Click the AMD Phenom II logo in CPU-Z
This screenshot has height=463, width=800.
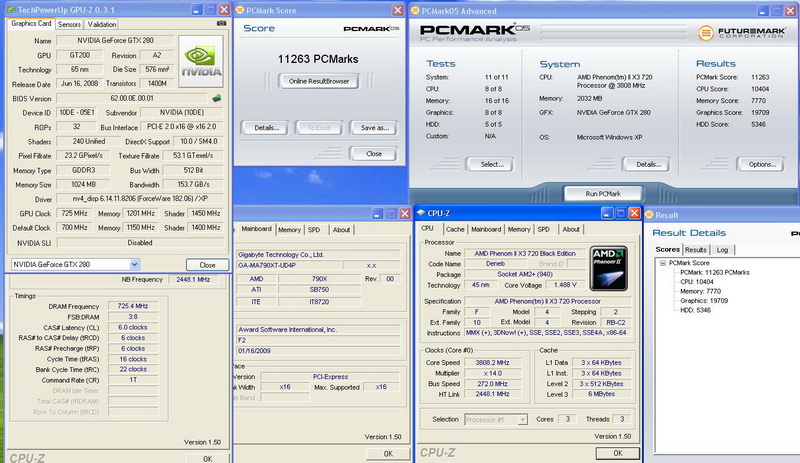pos(609,269)
